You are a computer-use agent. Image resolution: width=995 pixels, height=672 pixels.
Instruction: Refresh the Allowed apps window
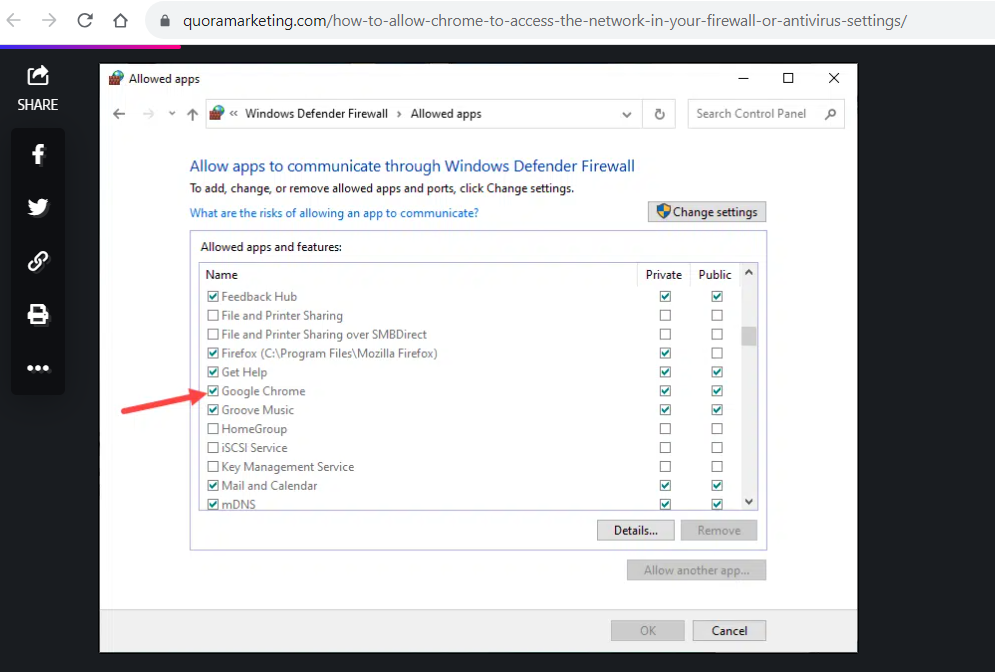(659, 114)
